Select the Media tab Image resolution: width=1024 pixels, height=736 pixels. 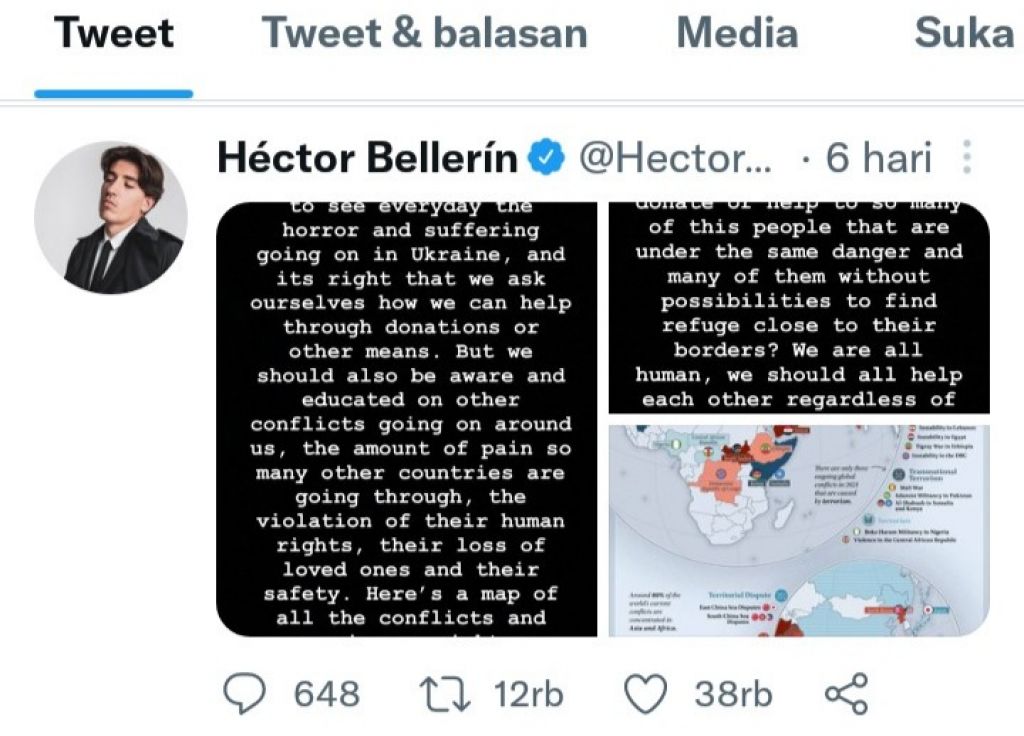tap(737, 34)
